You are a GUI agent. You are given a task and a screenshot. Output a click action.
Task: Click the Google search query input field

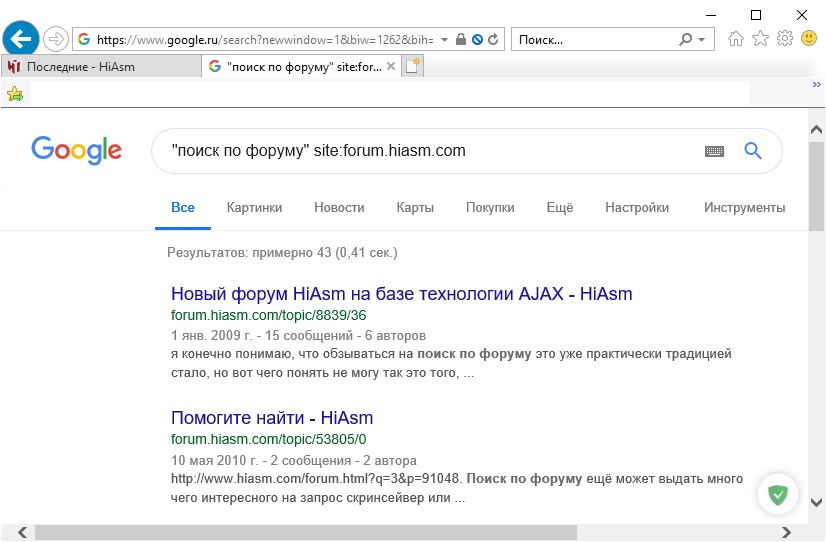point(430,151)
